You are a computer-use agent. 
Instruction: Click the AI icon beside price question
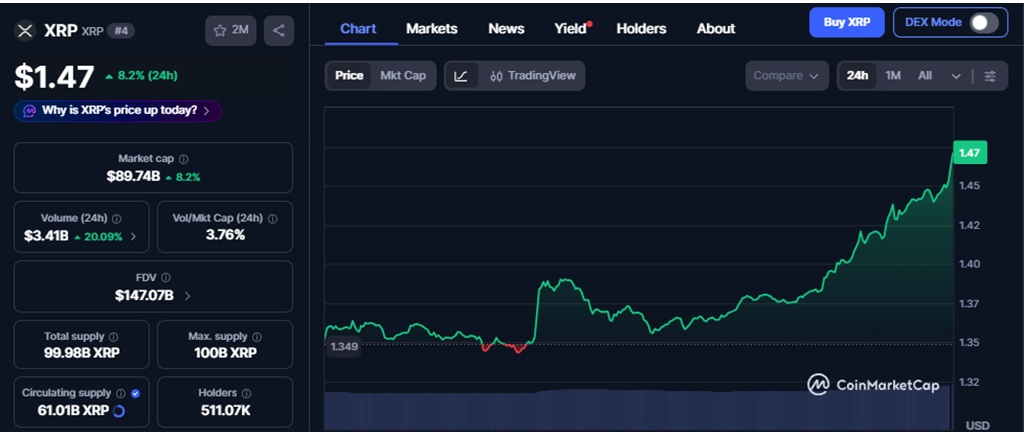tap(29, 111)
